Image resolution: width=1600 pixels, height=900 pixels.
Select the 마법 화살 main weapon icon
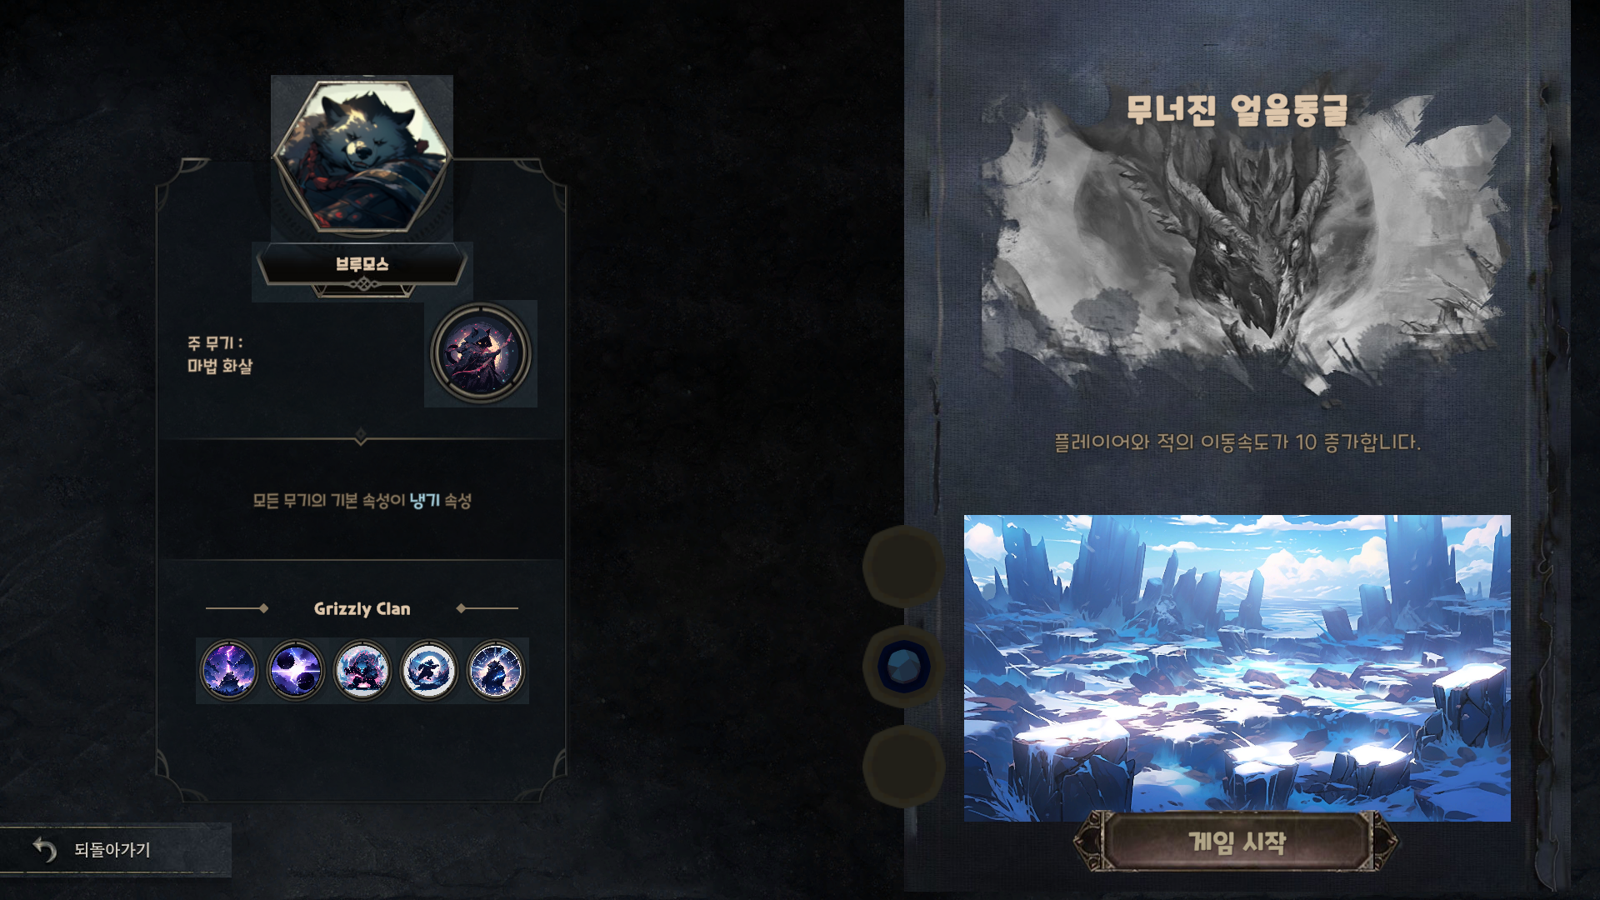(481, 354)
